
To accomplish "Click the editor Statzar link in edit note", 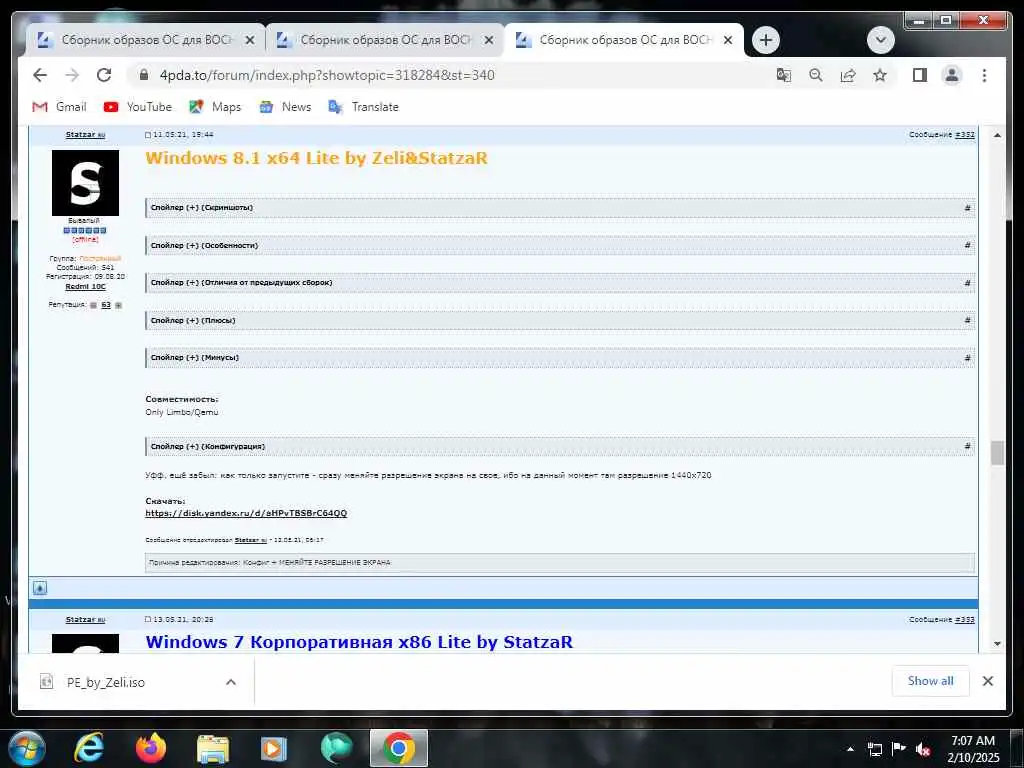I will tap(251, 540).
